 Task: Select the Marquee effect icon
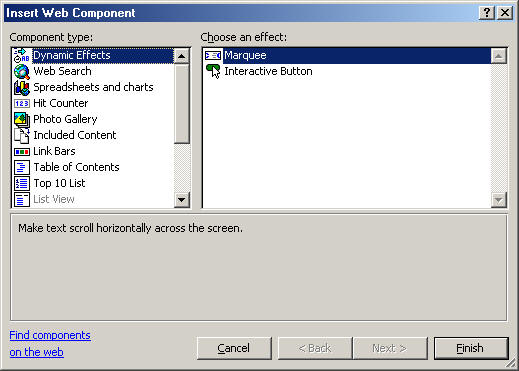(x=213, y=55)
